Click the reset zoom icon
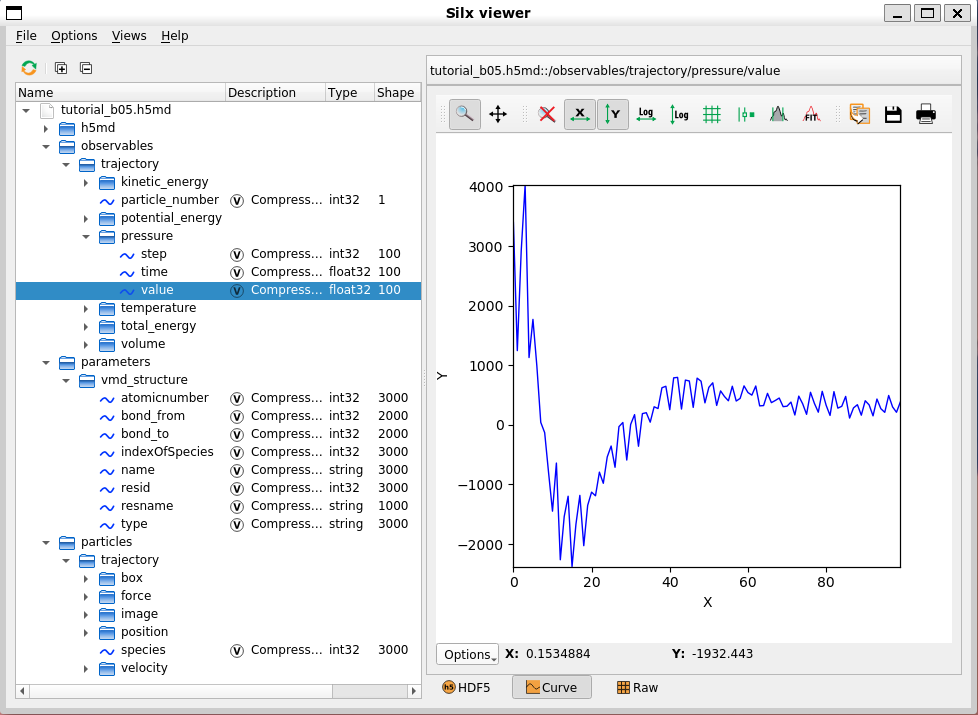This screenshot has width=978, height=715. coord(547,115)
